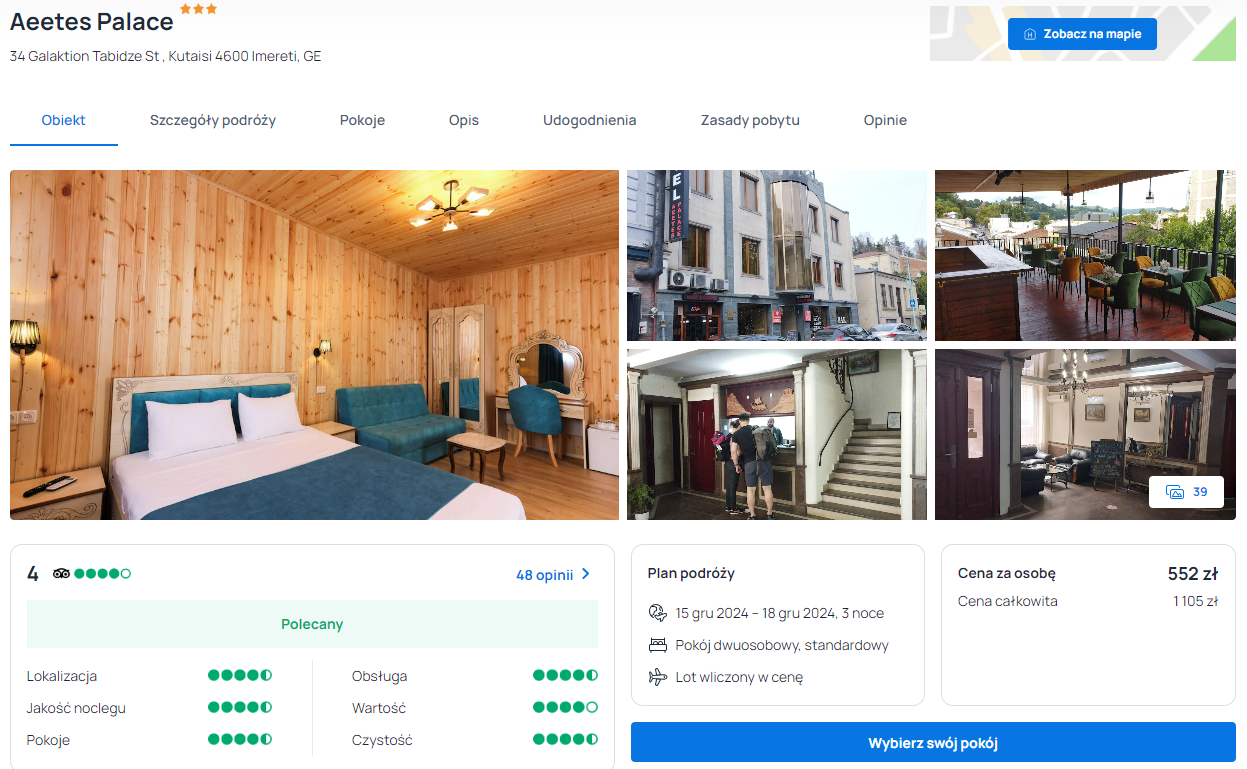Click the bed icon next to Pokój dwuosobowy
This screenshot has width=1247, height=769.
pos(657,645)
